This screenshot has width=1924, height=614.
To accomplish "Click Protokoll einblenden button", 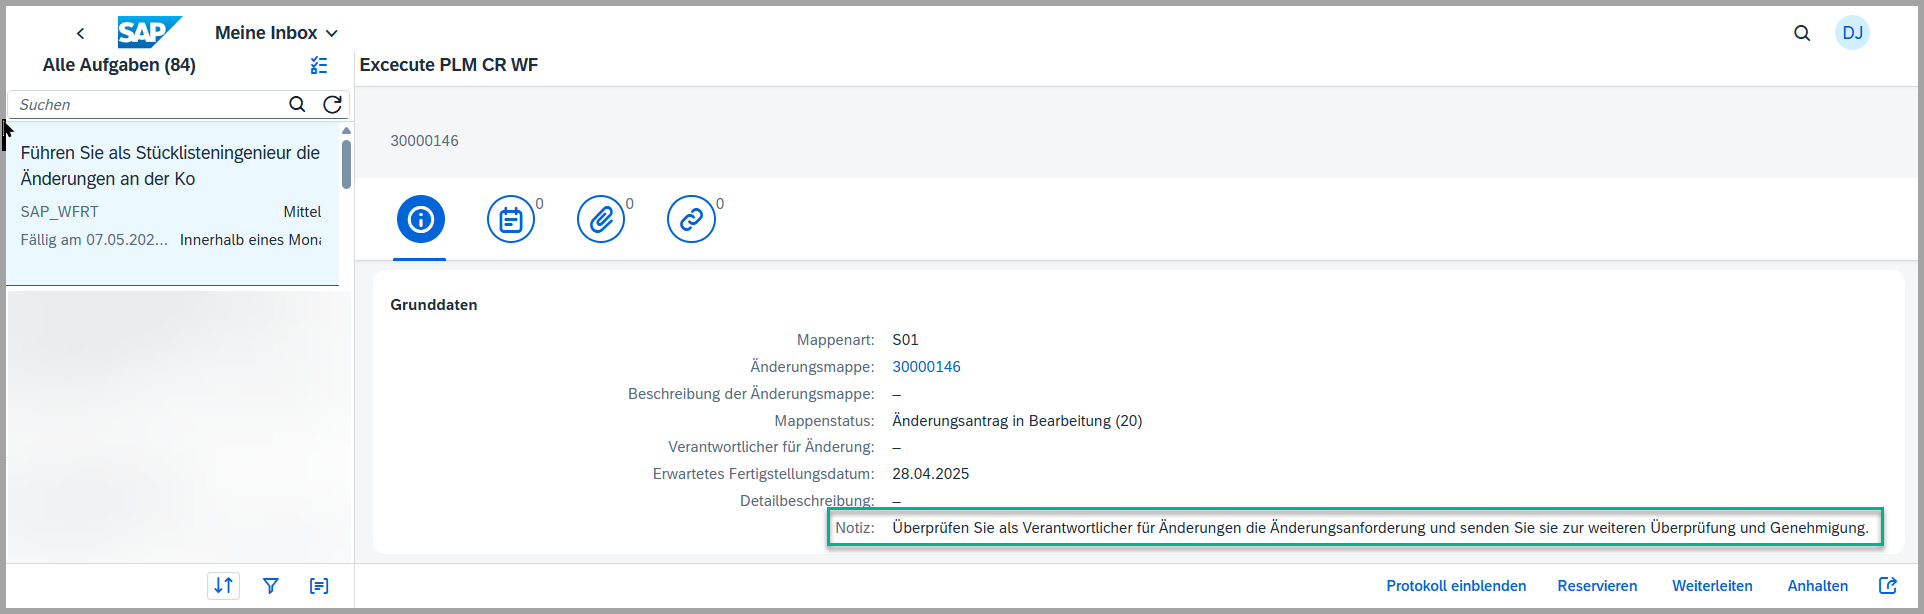I will tap(1455, 586).
